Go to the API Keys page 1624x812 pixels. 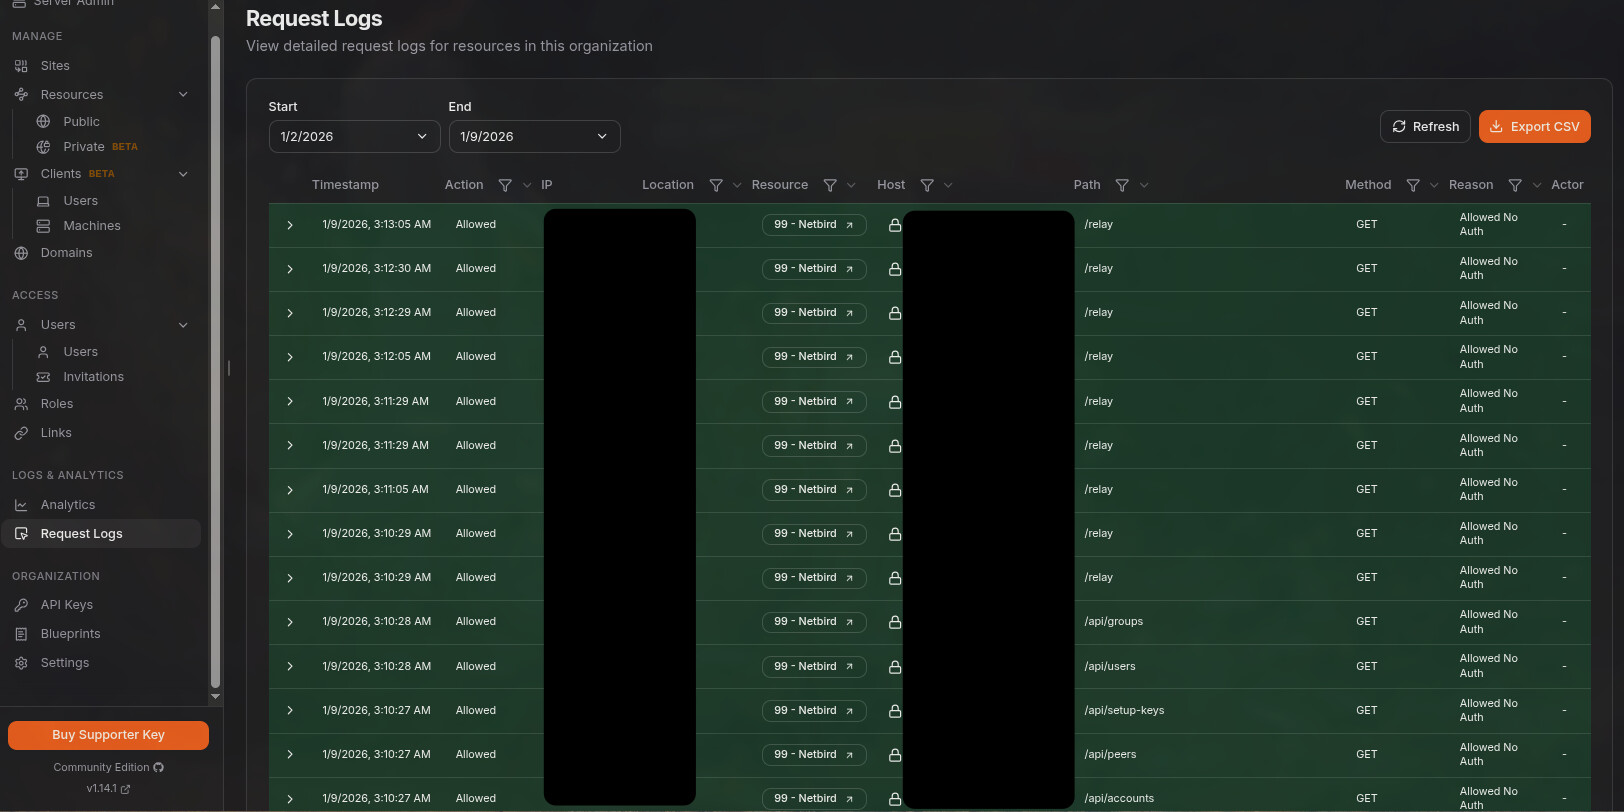point(66,605)
